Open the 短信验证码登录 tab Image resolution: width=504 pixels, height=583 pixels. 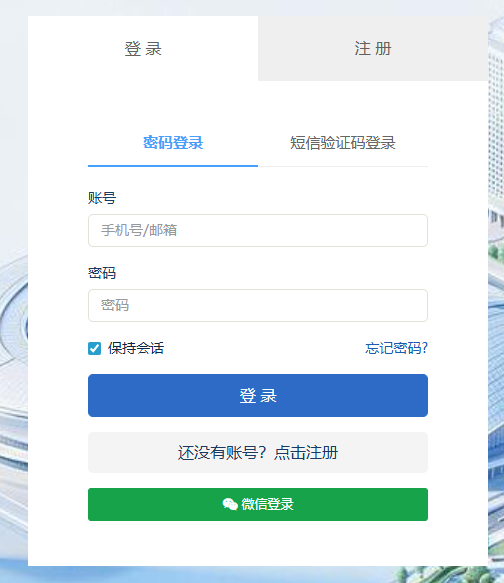point(343,143)
